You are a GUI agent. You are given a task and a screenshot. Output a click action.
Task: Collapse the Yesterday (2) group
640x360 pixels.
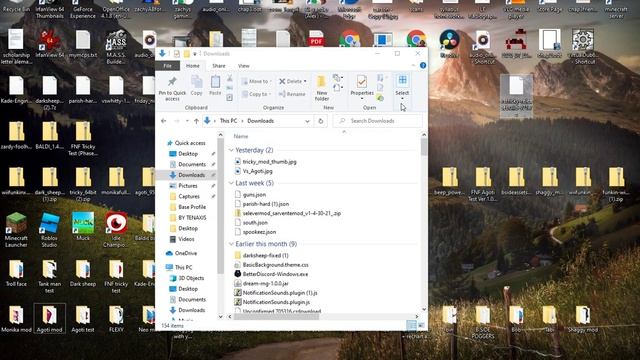(231, 150)
